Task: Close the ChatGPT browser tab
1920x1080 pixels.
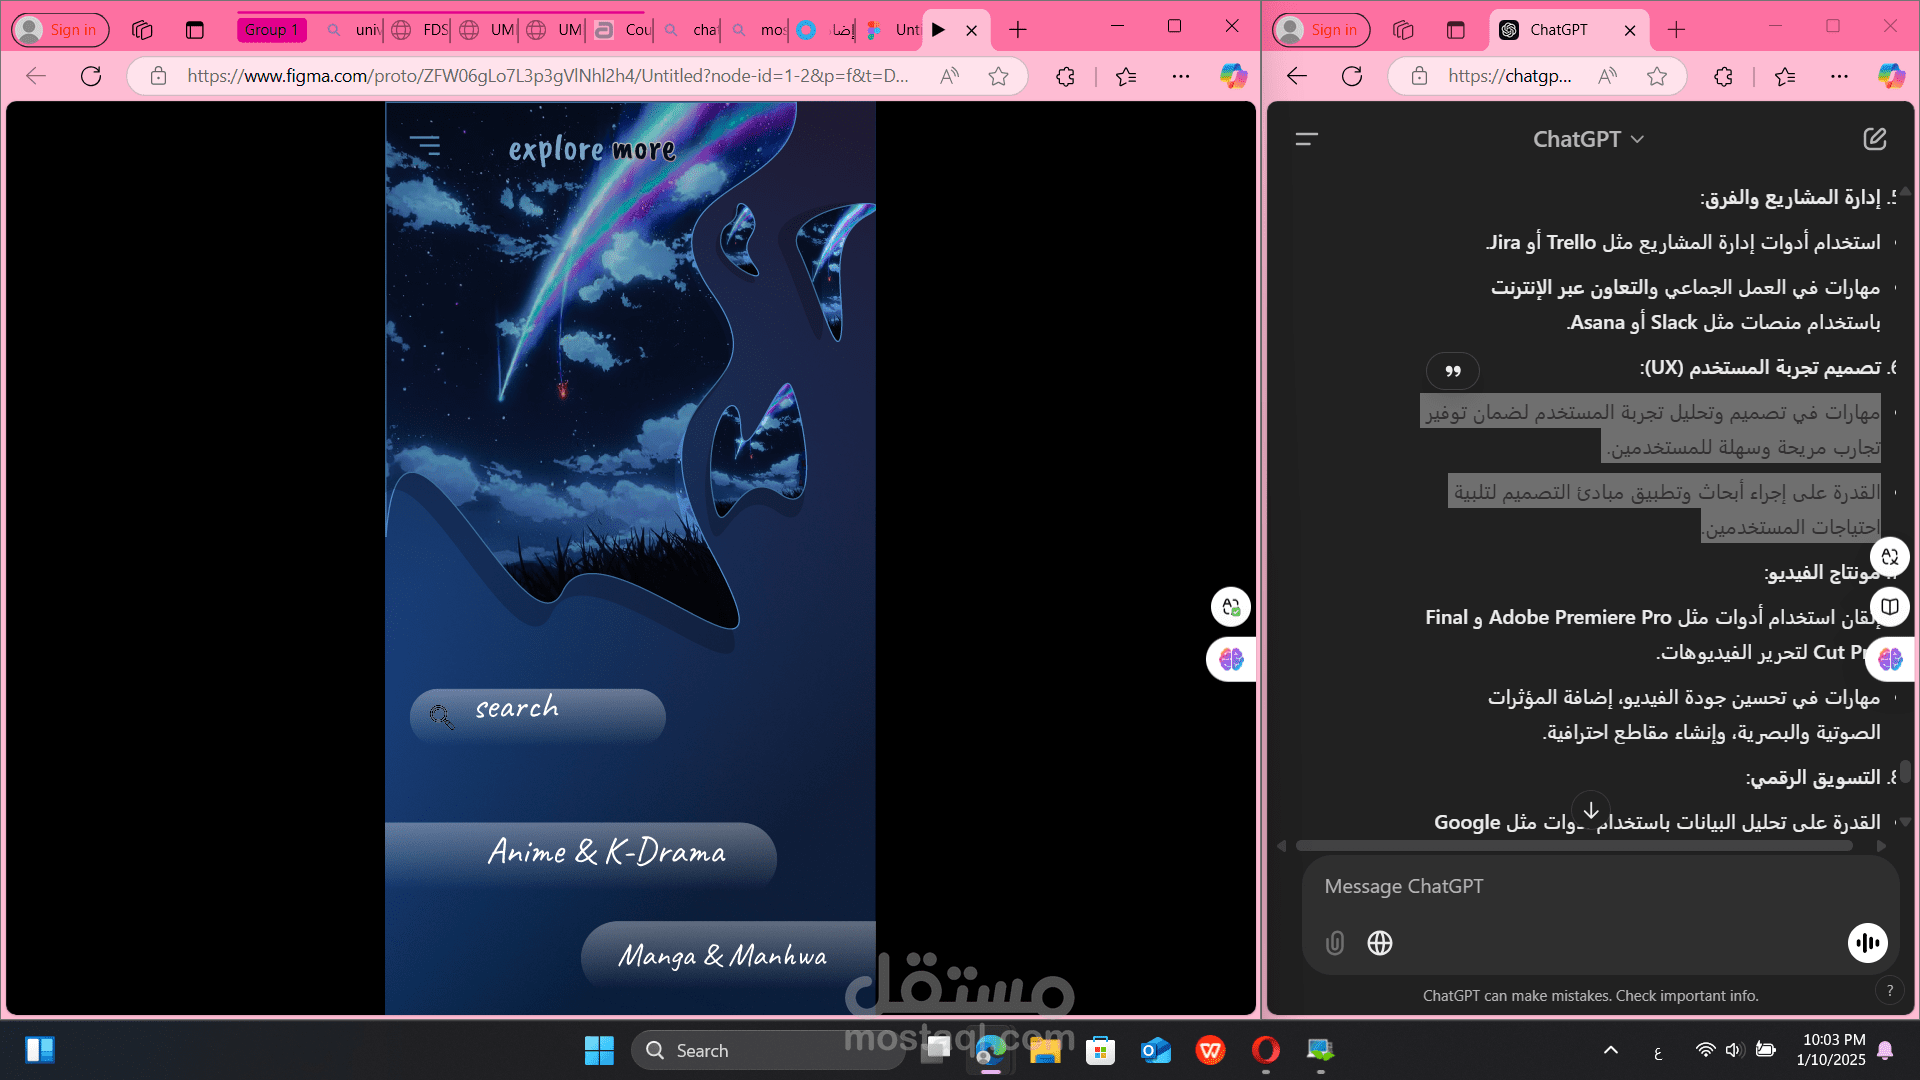Action: (1630, 30)
